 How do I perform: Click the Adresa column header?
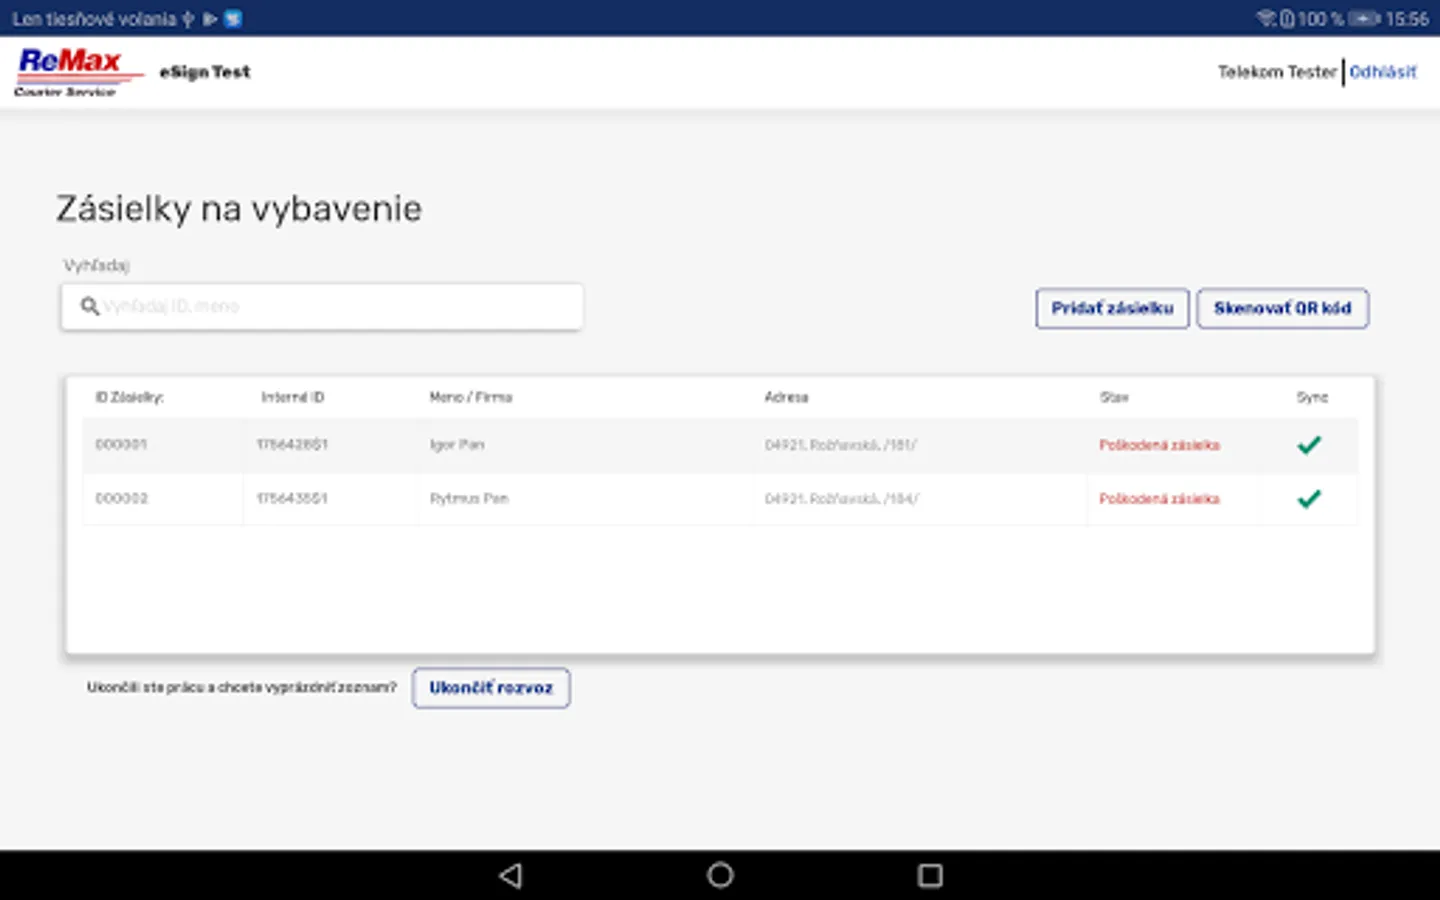(786, 397)
